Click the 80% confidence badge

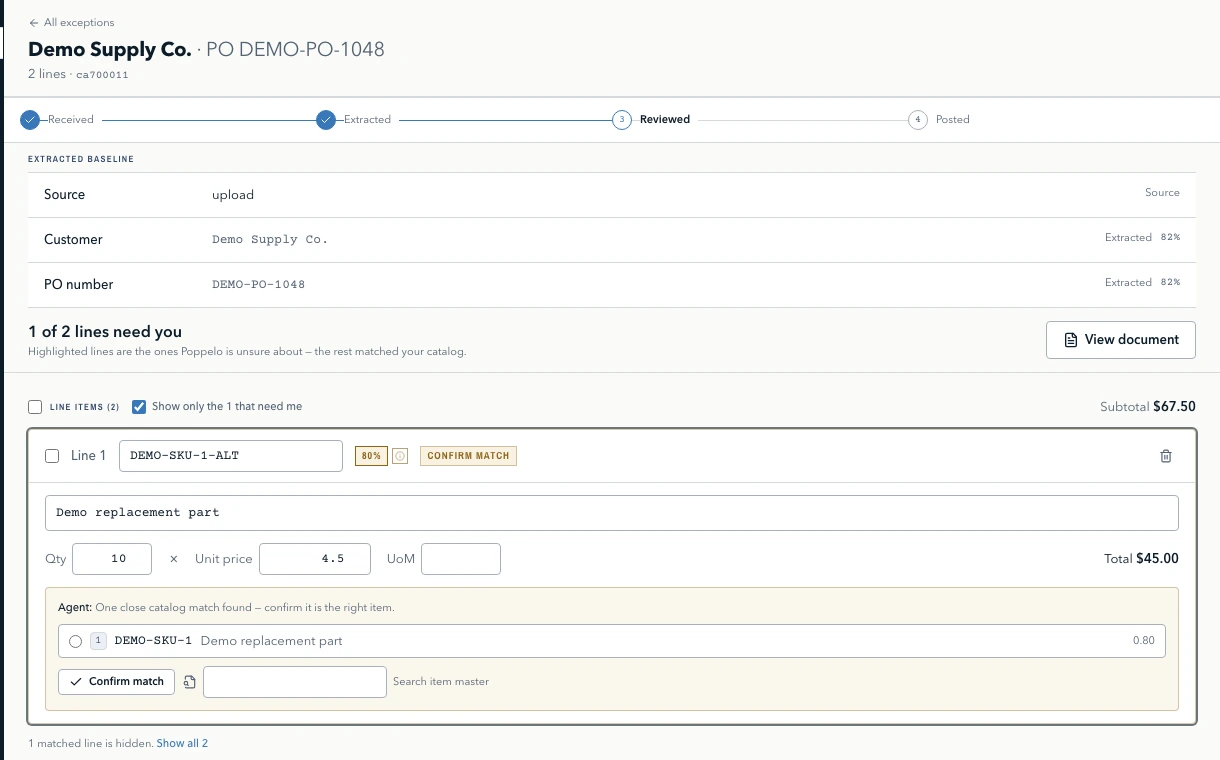tap(371, 456)
